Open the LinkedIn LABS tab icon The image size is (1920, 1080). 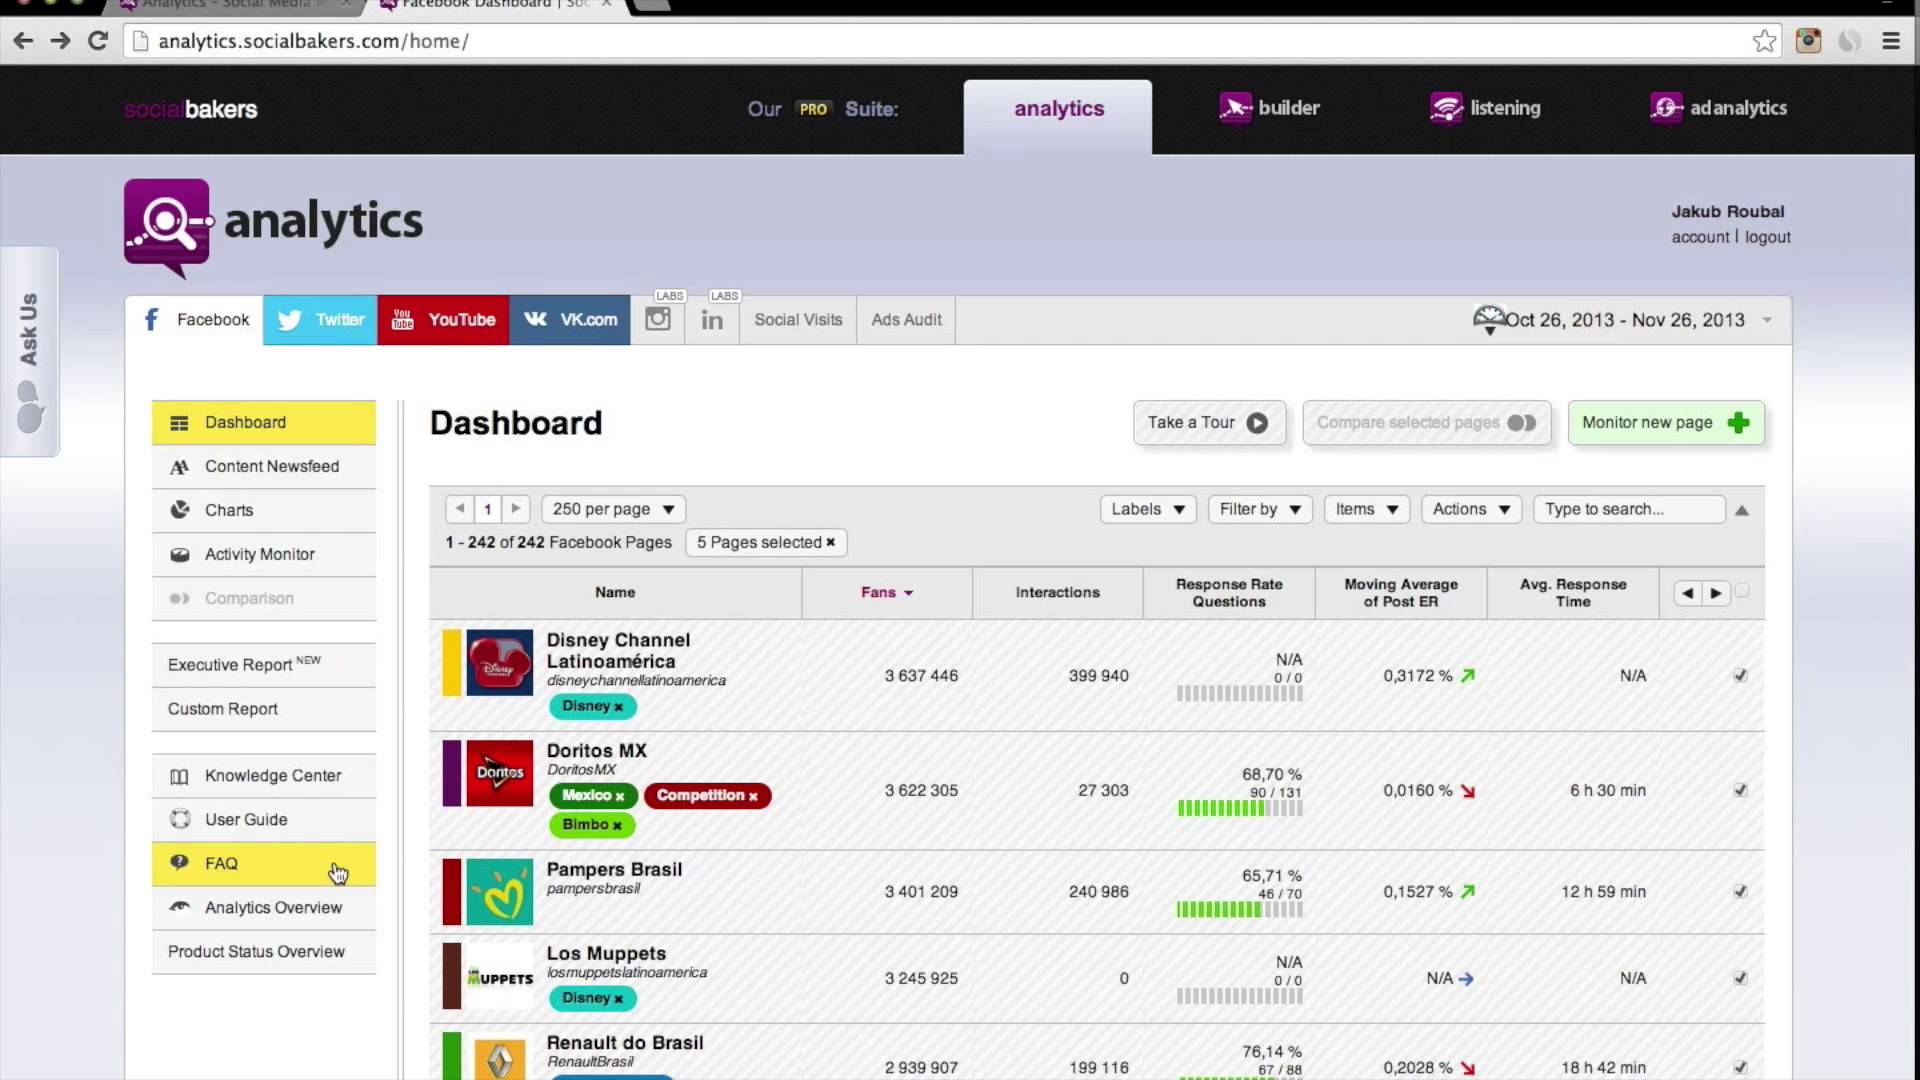[712, 320]
